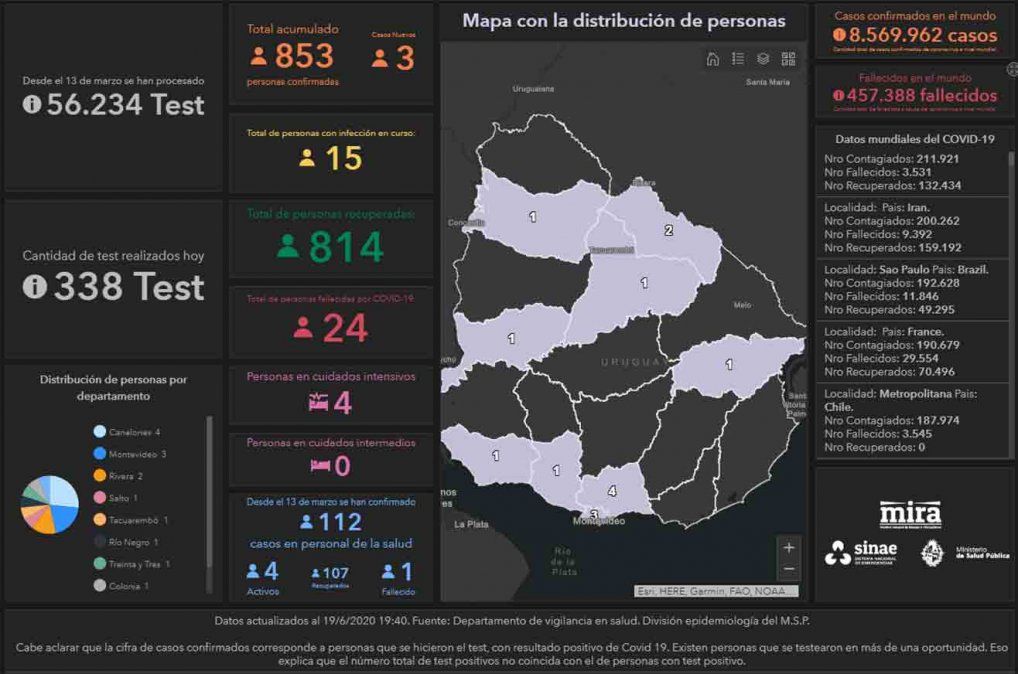Toggle Canelones legend entry in pie chart
1018x674 pixels.
tap(127, 432)
